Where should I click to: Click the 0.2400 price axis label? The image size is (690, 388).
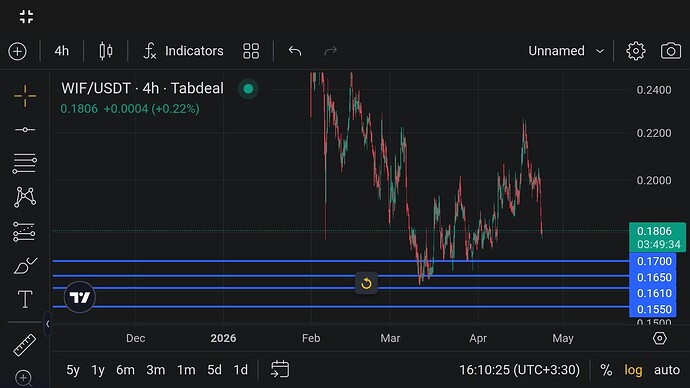(x=654, y=90)
